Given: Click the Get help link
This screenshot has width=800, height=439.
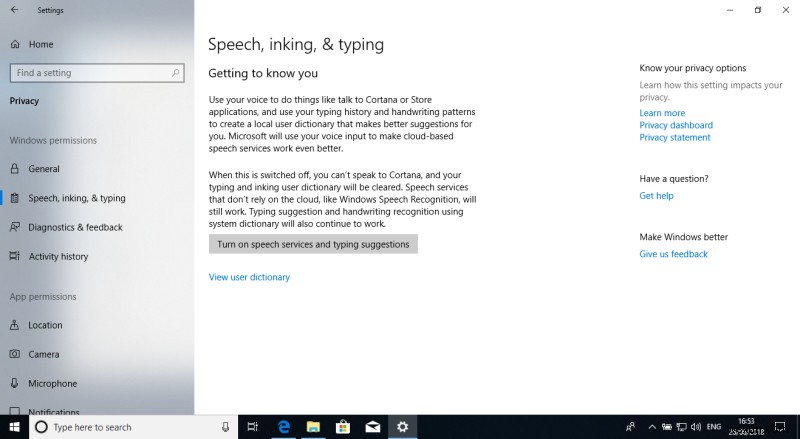Looking at the screenshot, I should (656, 196).
